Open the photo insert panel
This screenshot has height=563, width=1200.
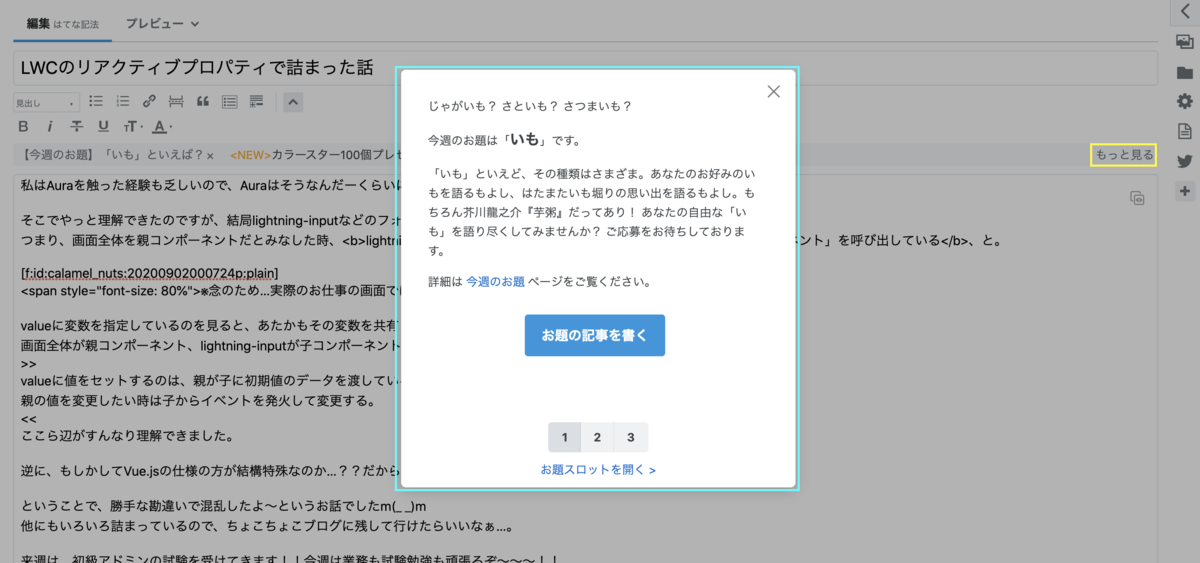(x=1185, y=42)
